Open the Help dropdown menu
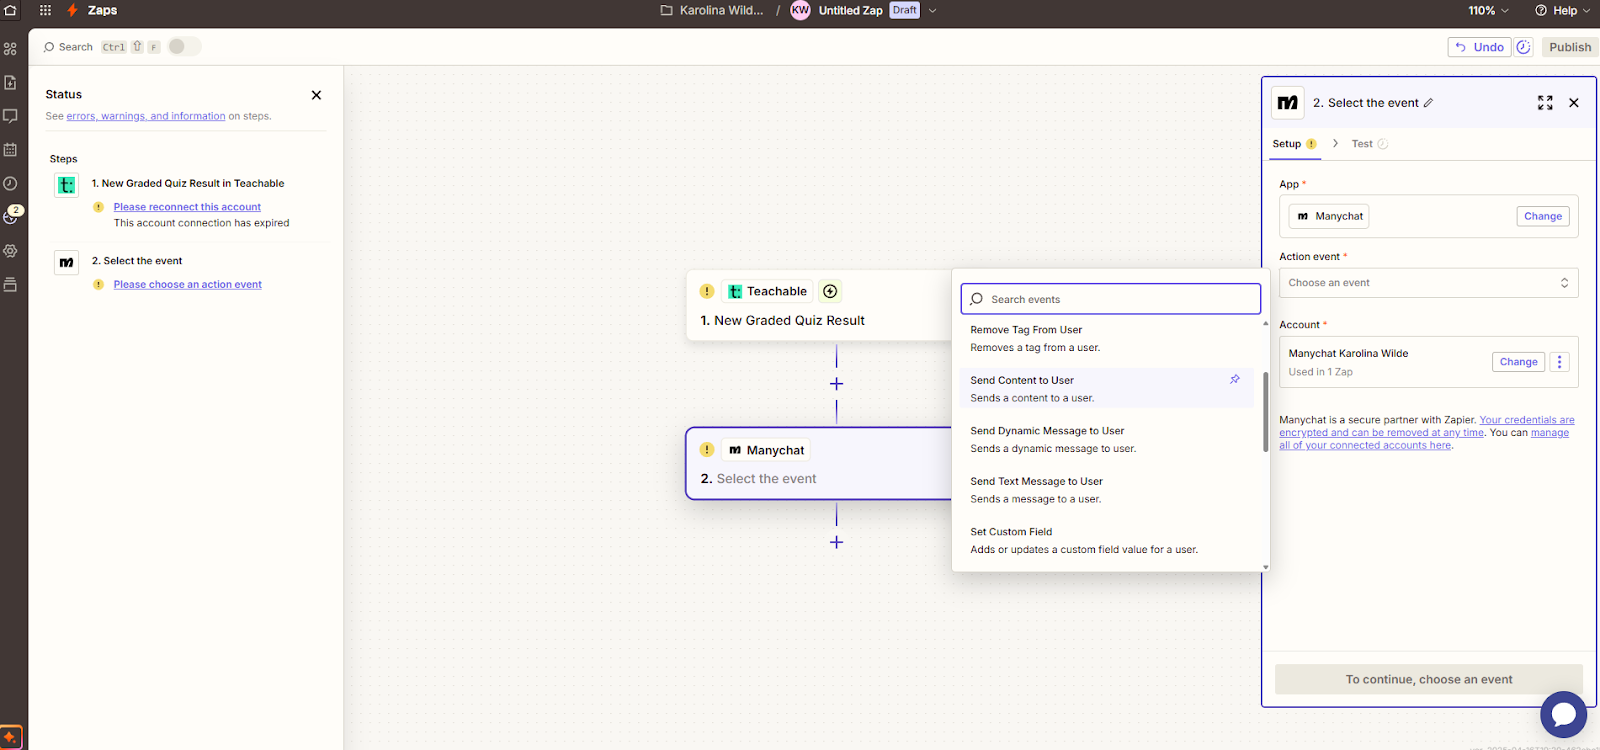 [1562, 10]
